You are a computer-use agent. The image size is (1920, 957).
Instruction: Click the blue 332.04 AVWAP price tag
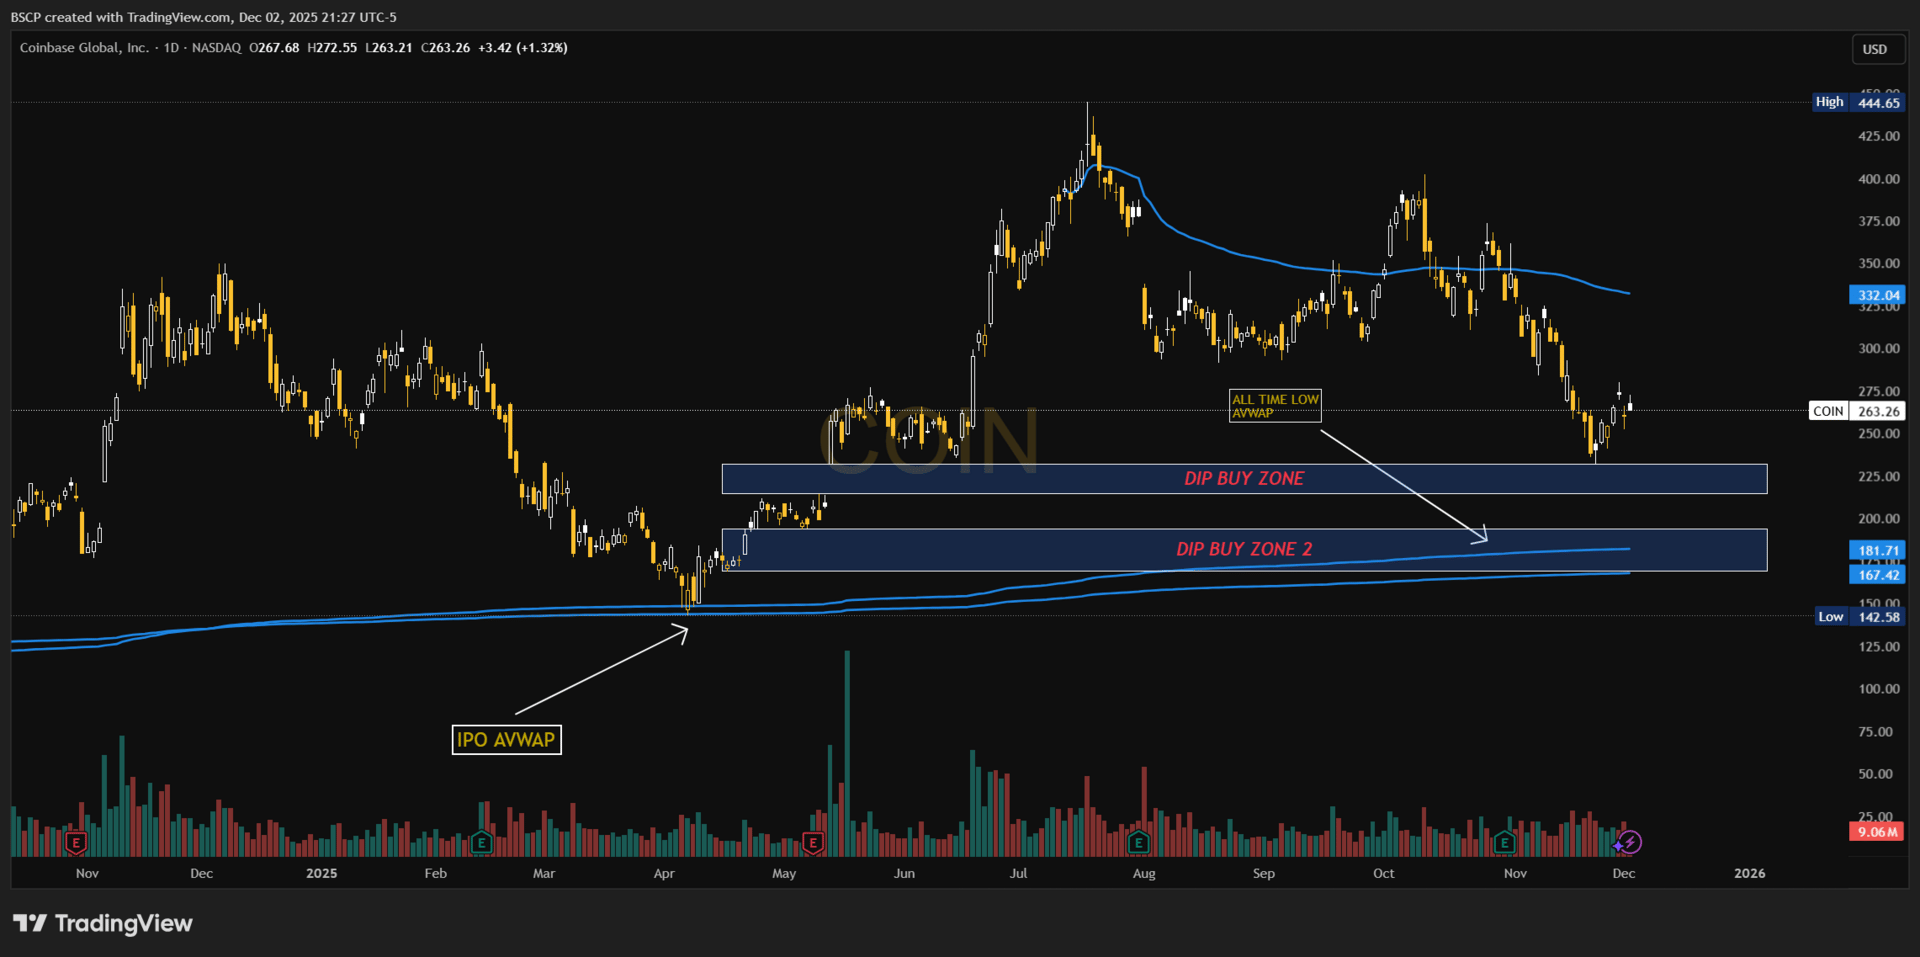1877,295
